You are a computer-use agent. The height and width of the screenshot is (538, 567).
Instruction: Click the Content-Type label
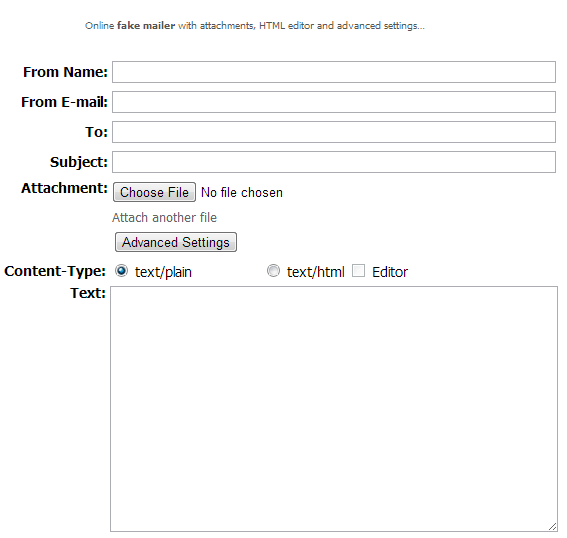[x=55, y=271]
